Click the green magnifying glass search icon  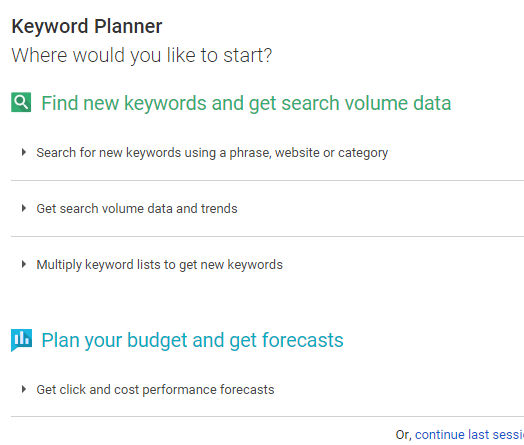click(x=21, y=102)
